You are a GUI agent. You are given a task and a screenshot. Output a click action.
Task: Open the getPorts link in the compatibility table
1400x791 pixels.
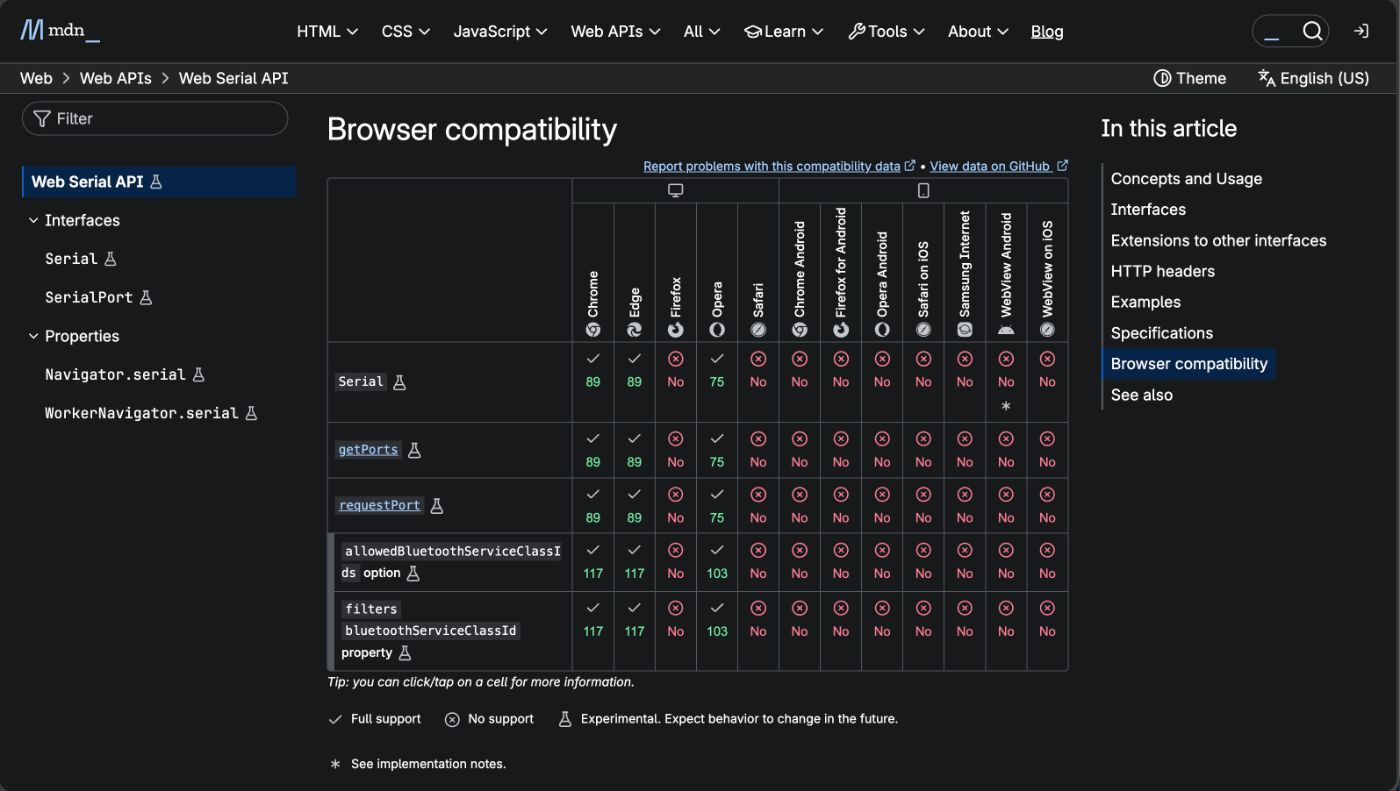point(368,449)
